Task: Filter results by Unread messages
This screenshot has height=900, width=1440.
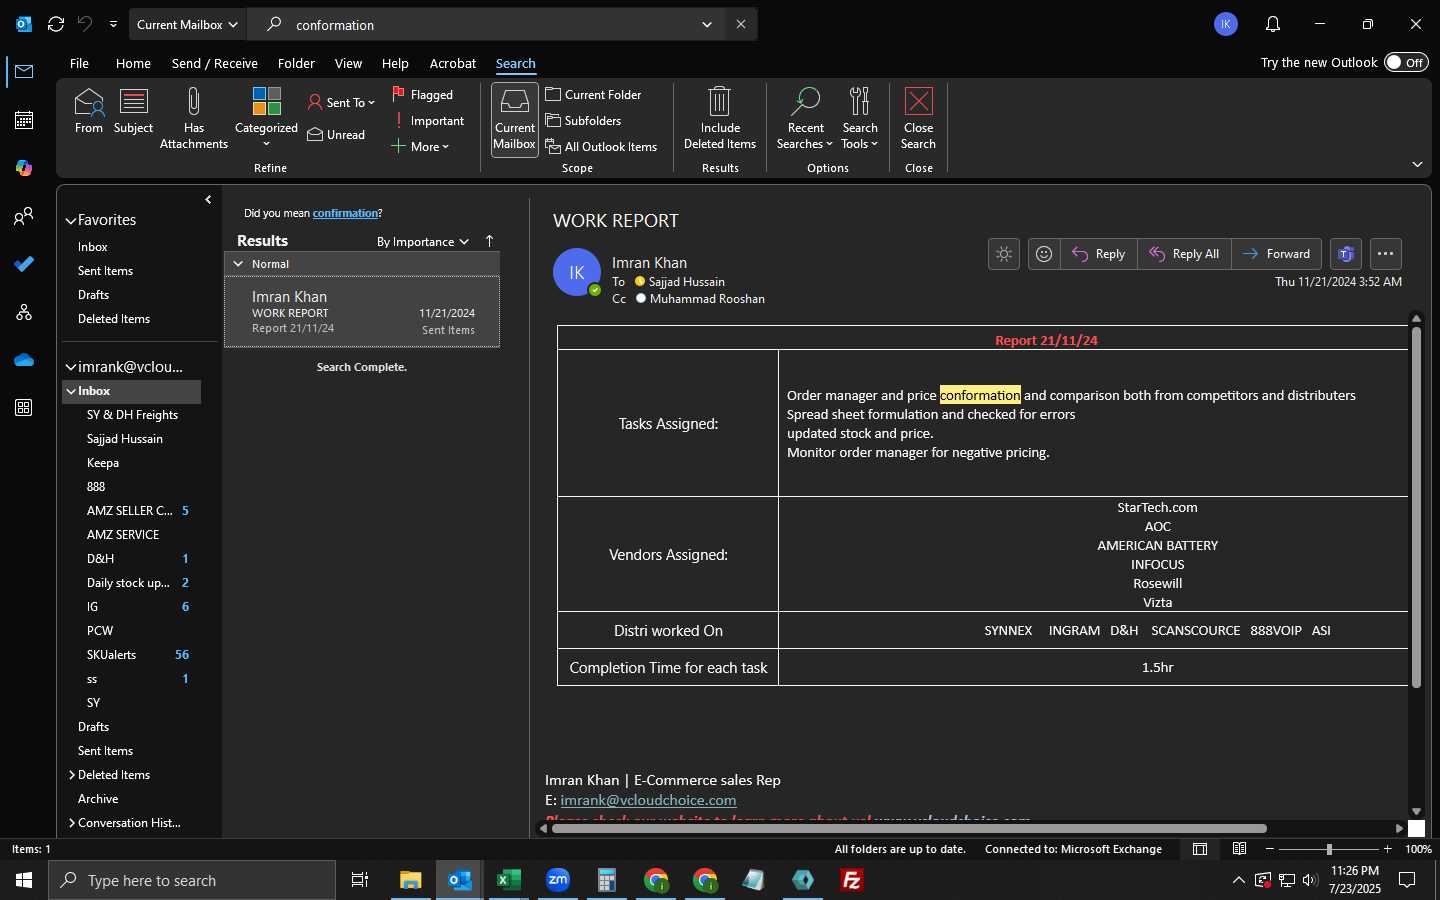Action: tap(337, 134)
